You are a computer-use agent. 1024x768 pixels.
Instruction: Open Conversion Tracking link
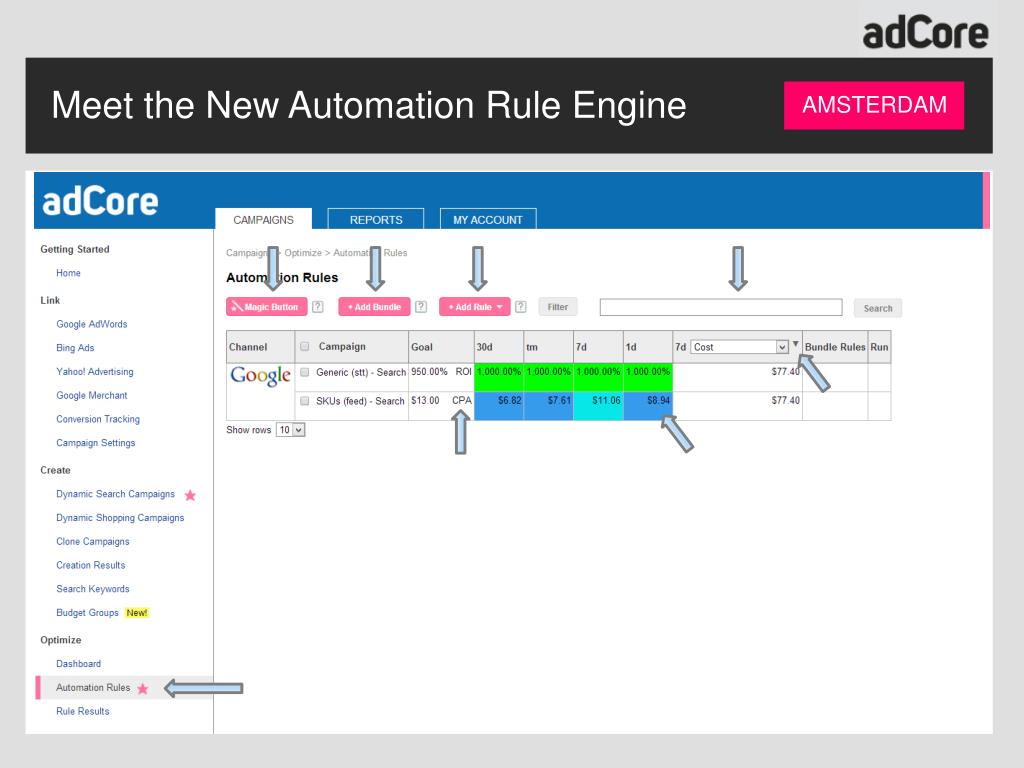(x=98, y=419)
